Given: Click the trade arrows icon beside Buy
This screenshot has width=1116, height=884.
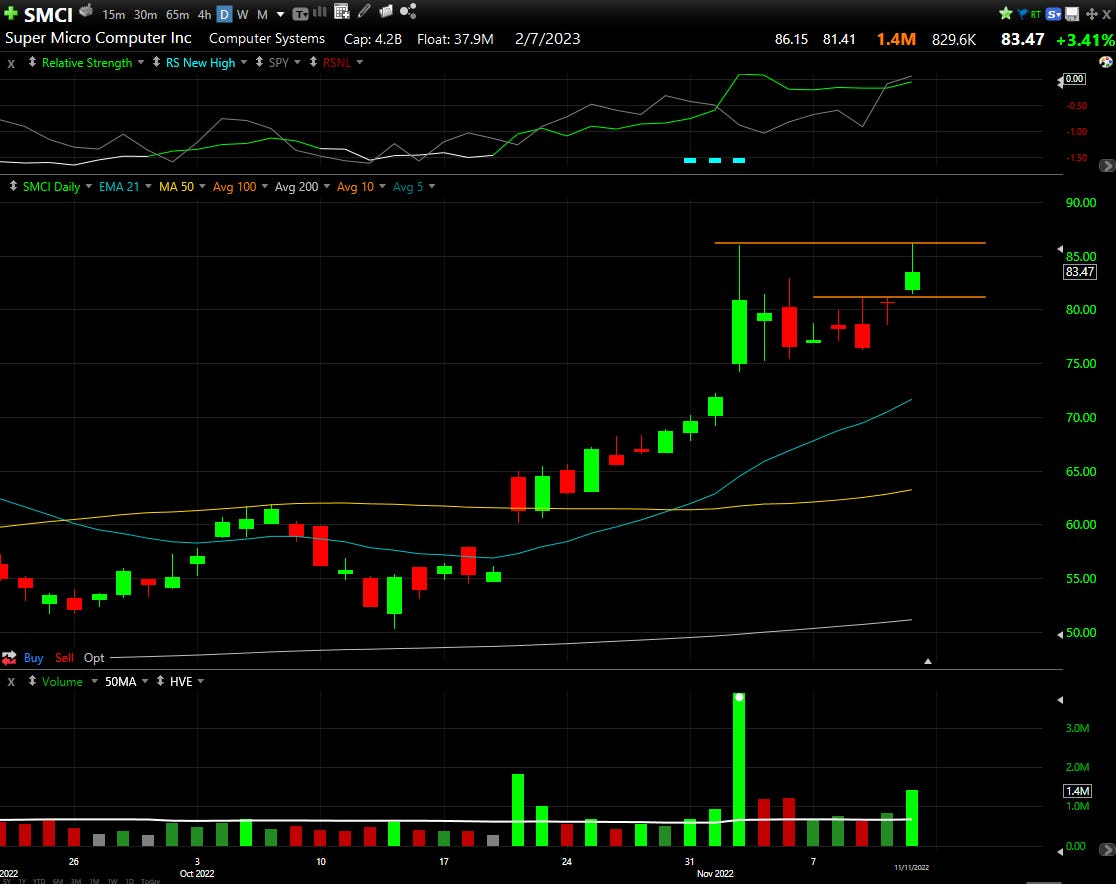Looking at the screenshot, I should [9, 658].
